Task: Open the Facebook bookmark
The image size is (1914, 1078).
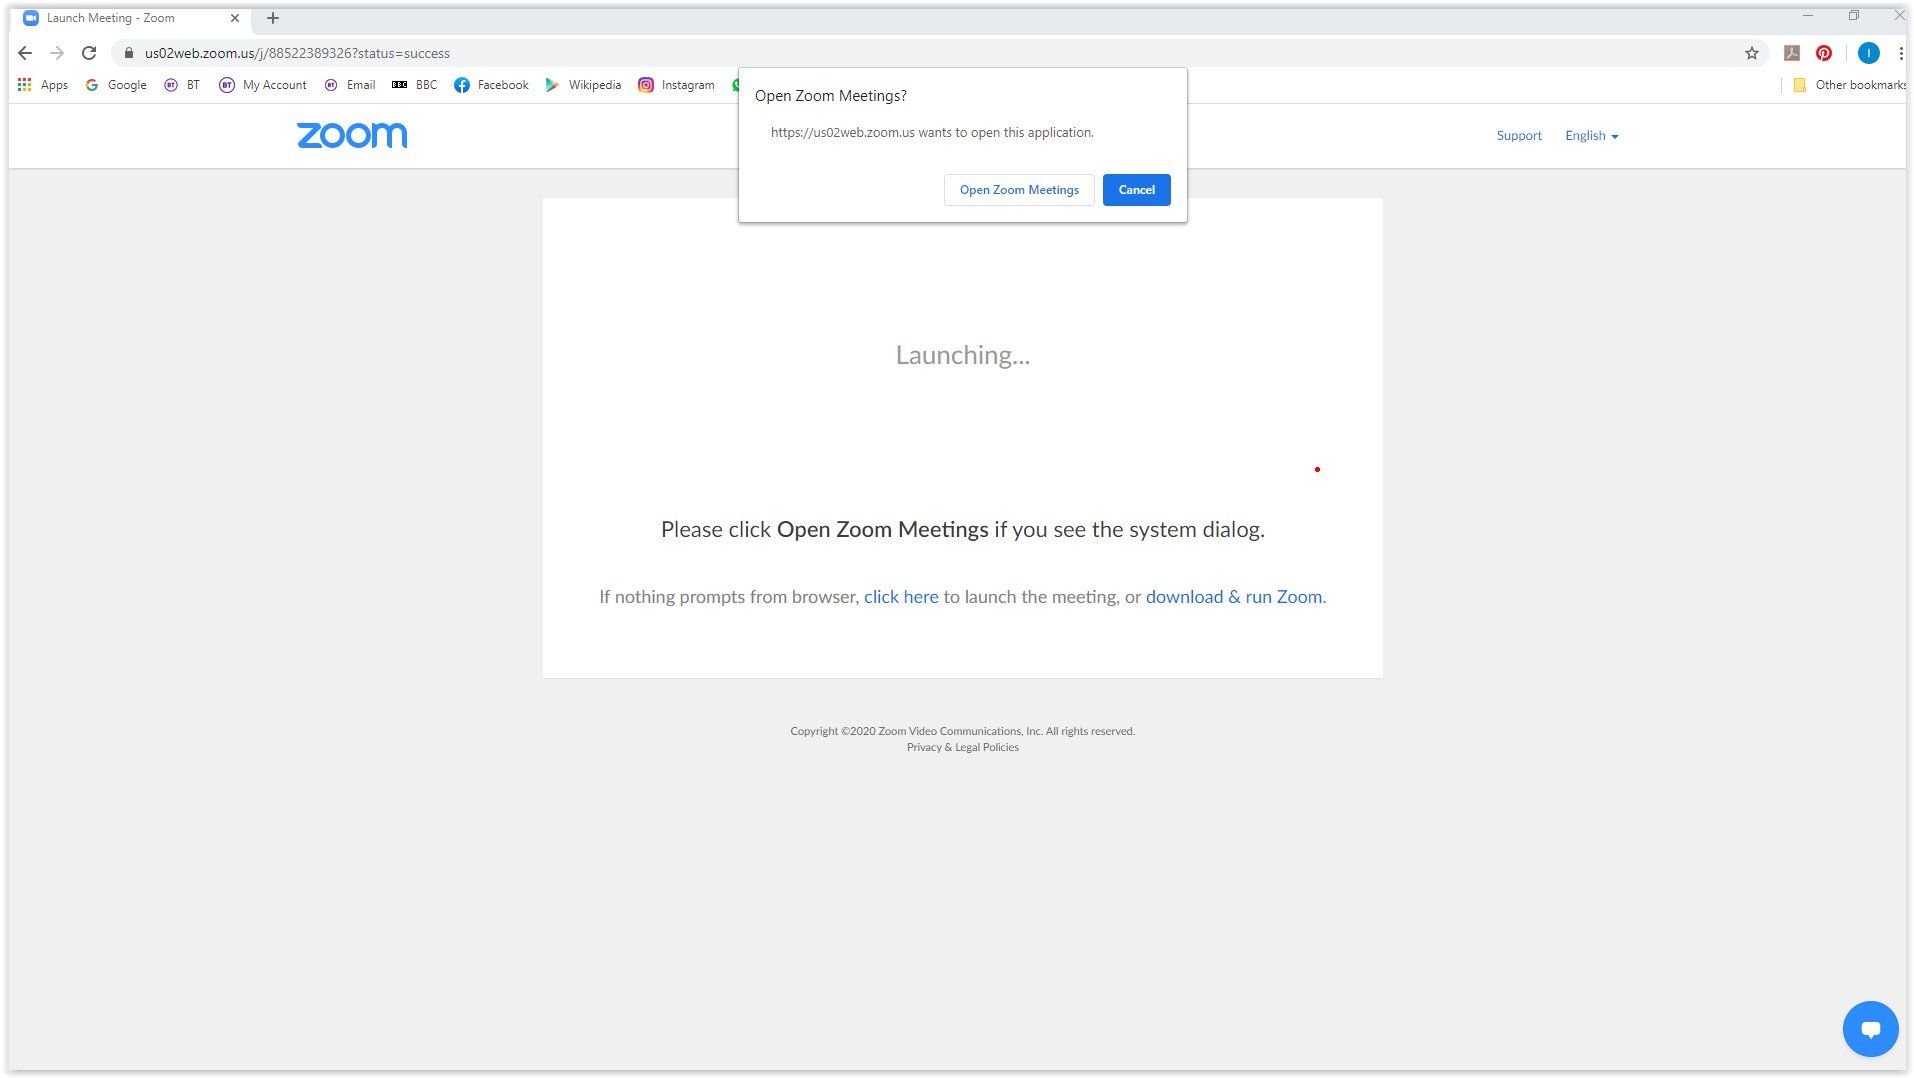Action: 490,85
